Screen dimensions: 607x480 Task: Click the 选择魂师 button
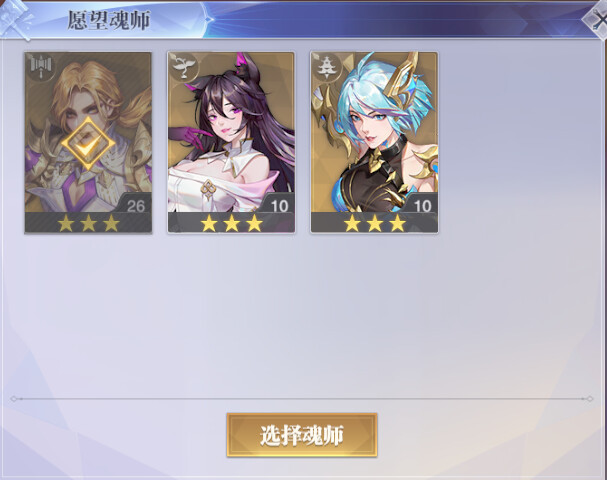(302, 435)
